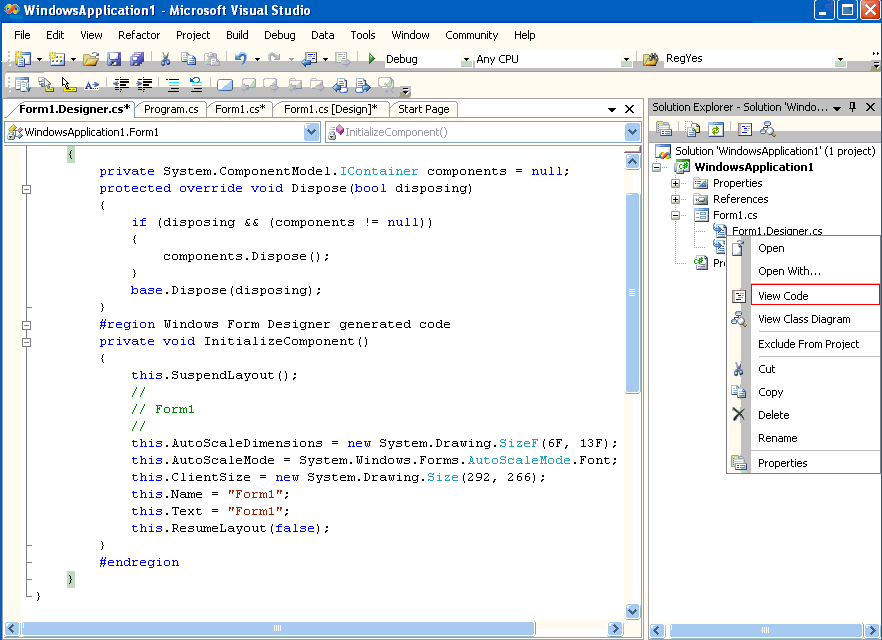Click the Save All icon
Image resolution: width=882 pixels, height=640 pixels.
137,58
